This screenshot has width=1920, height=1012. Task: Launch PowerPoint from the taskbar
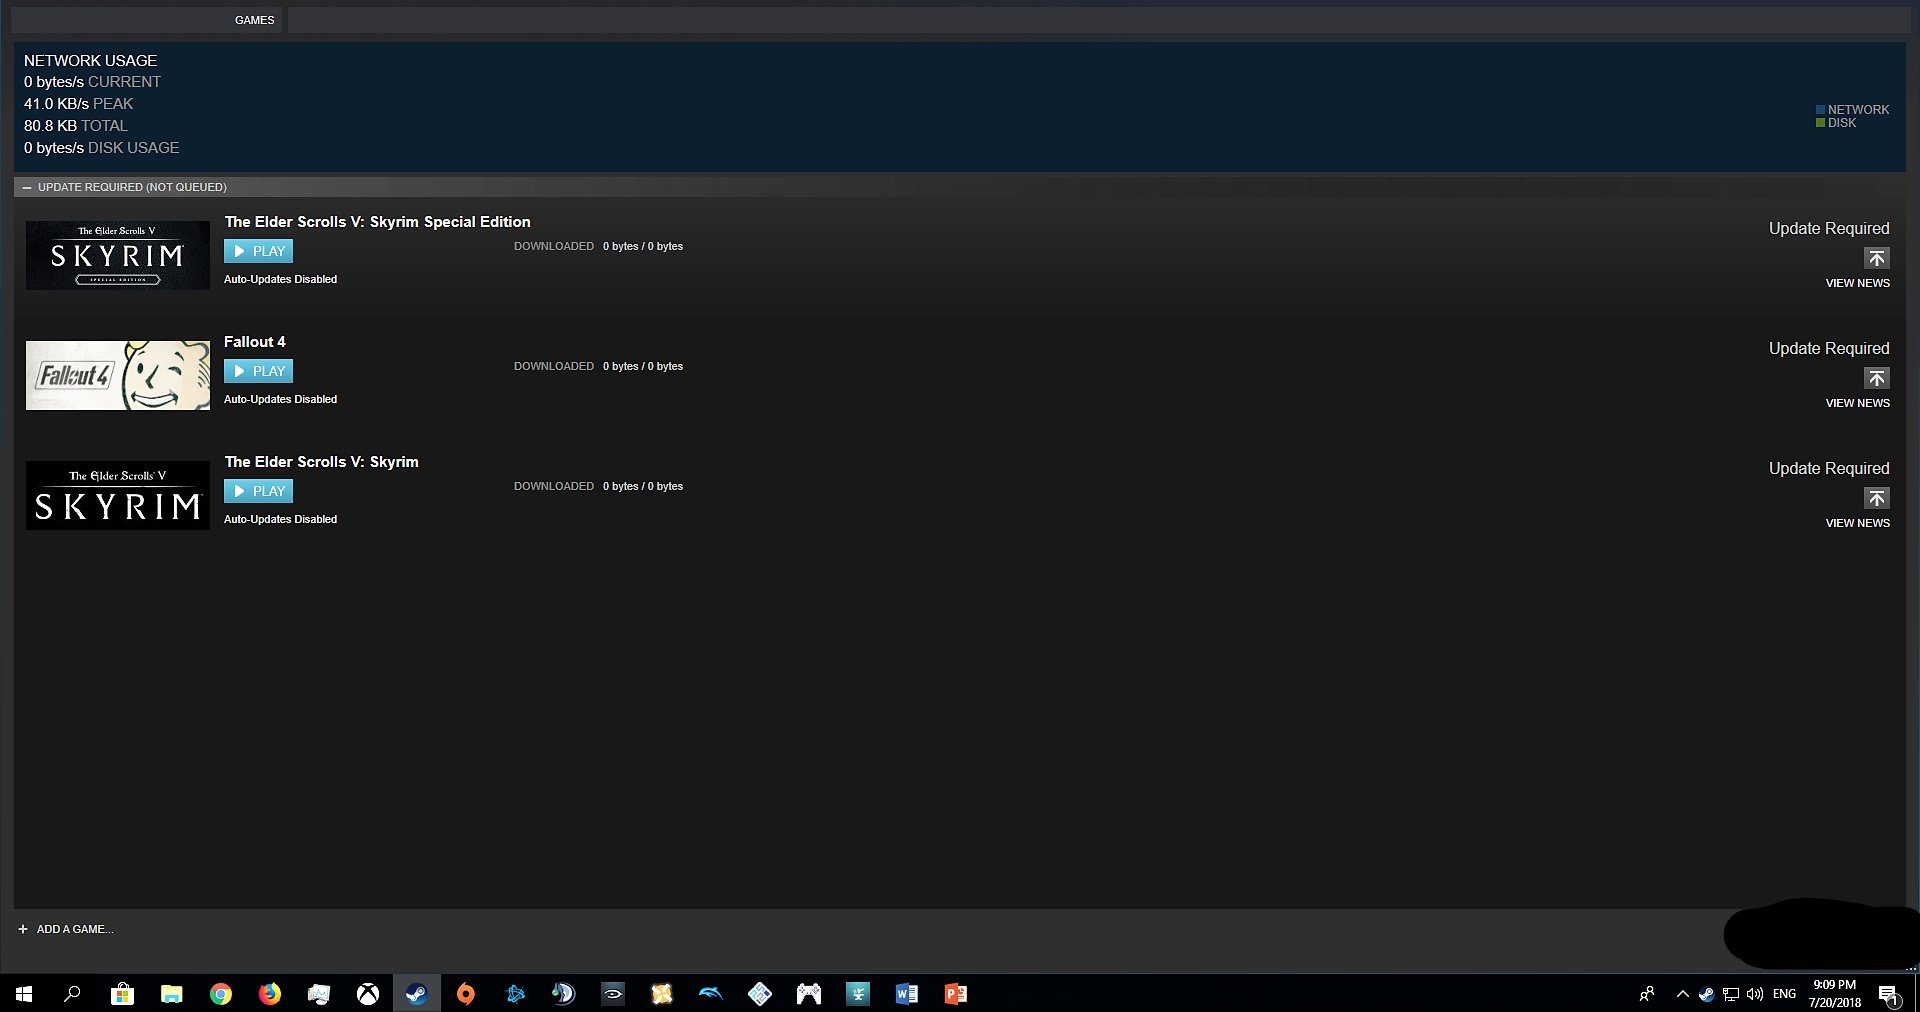(956, 994)
